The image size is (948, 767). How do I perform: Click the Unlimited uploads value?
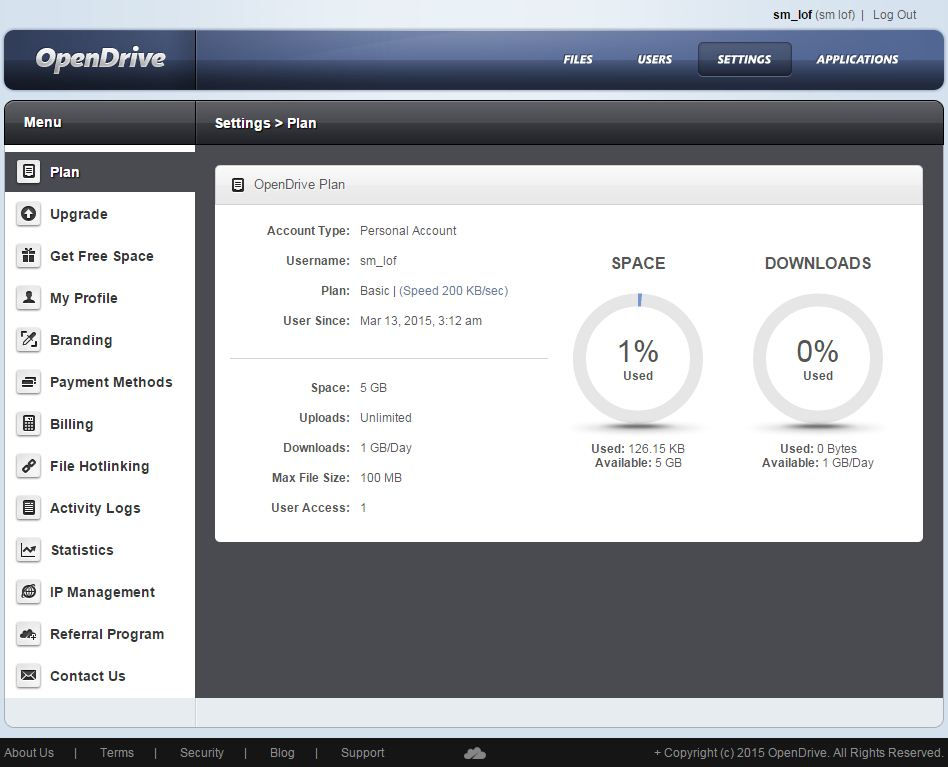(386, 418)
